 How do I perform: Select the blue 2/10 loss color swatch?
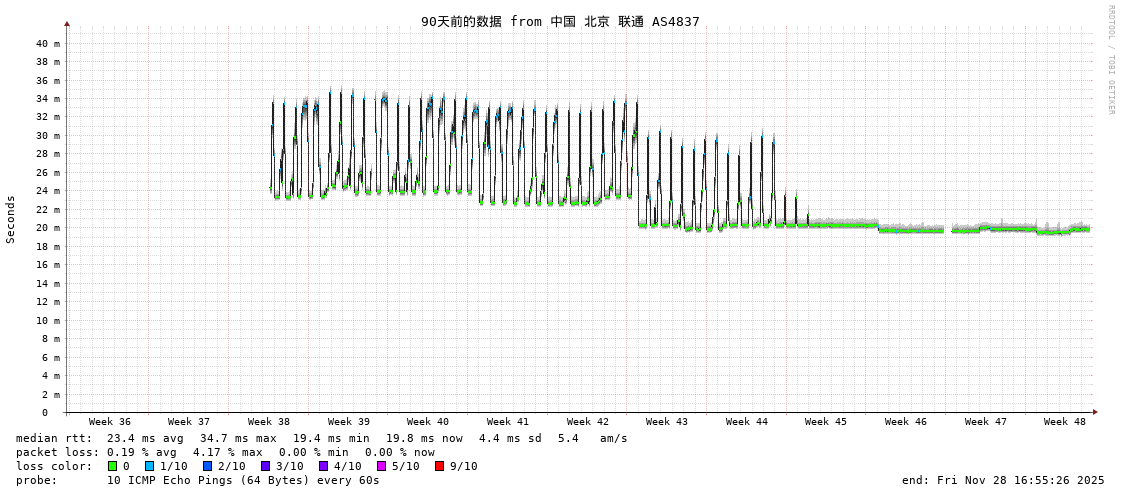(x=208, y=466)
